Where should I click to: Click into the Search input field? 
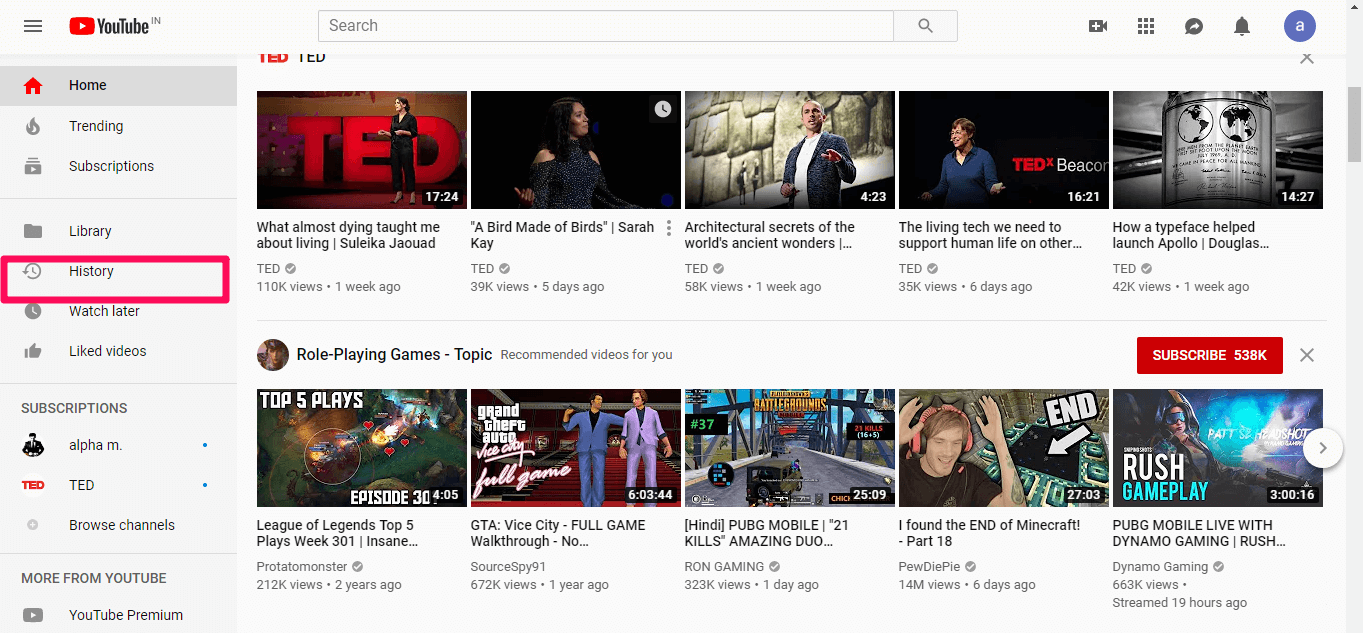[x=605, y=26]
